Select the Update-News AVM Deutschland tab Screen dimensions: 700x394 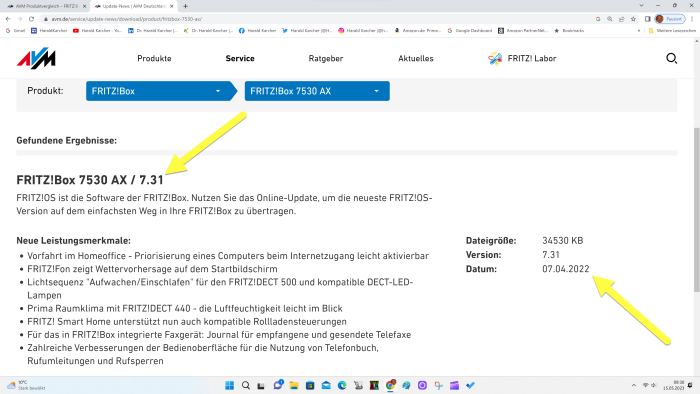[133, 6]
